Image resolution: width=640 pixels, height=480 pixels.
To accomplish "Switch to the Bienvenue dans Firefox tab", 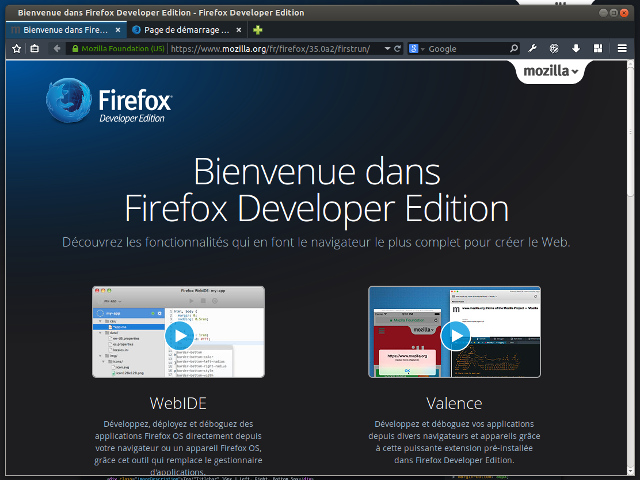I will [x=65, y=30].
